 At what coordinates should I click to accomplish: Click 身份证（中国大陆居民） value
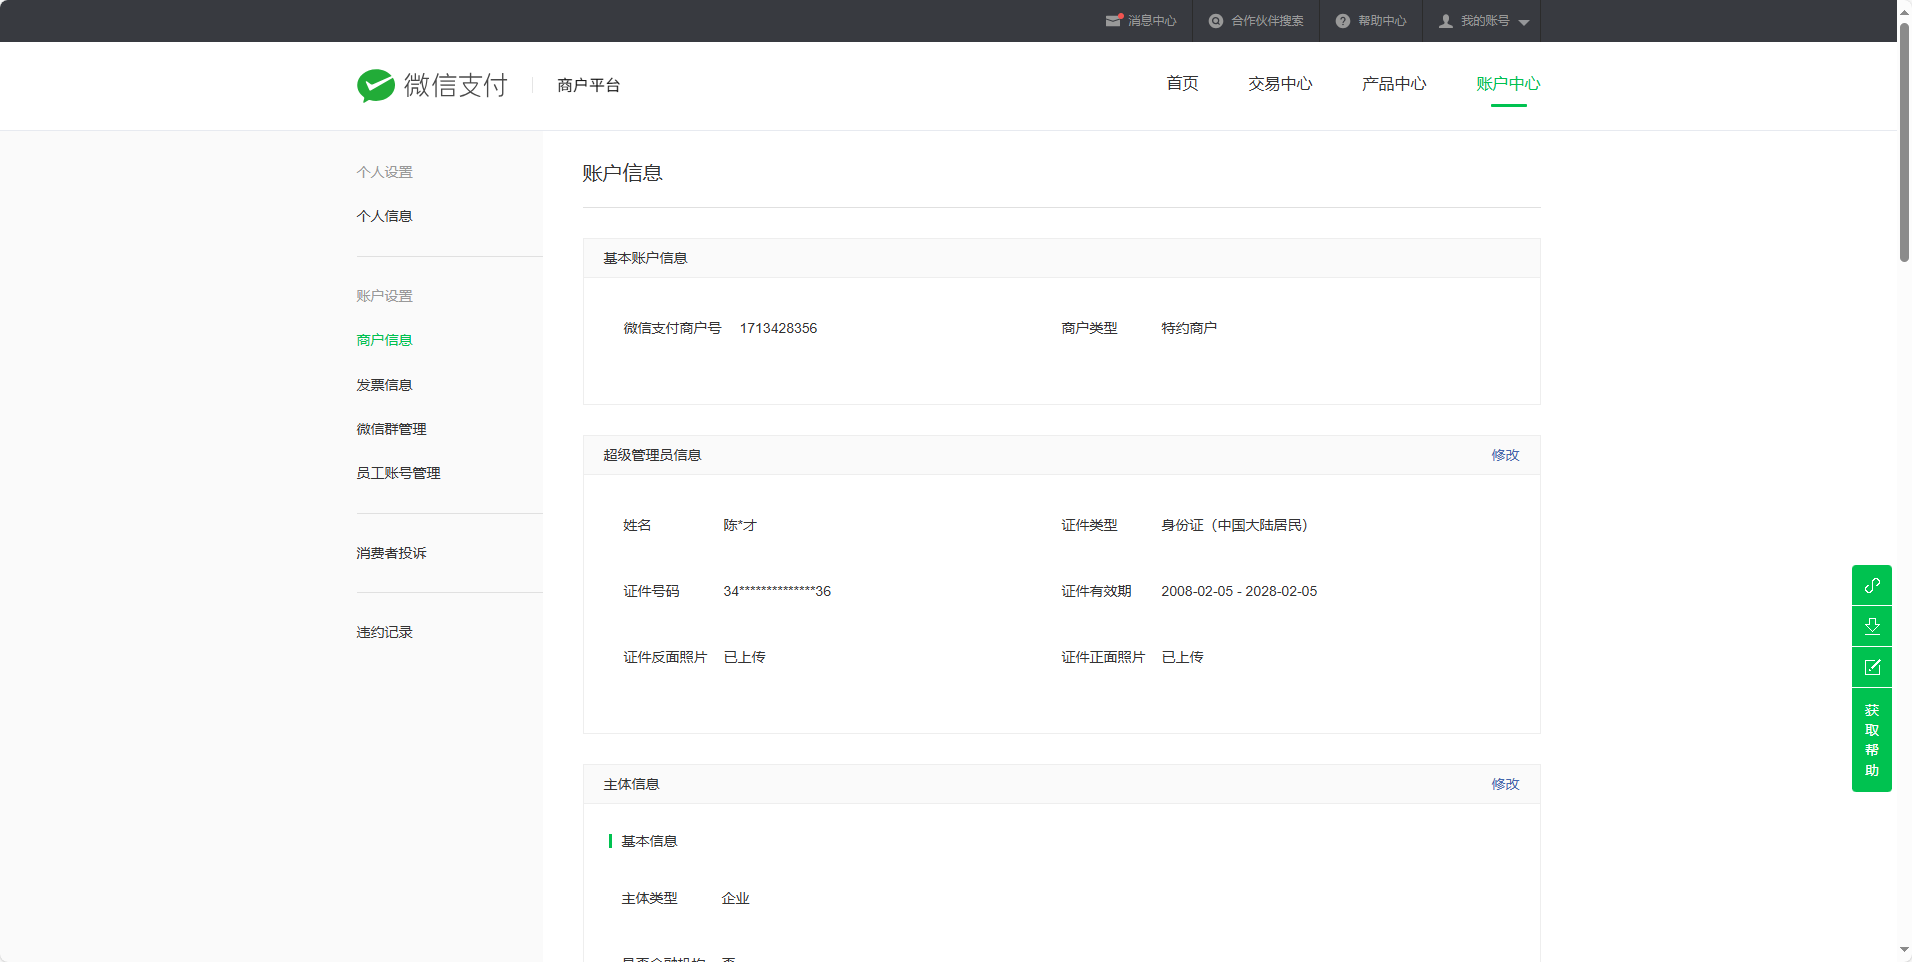pyautogui.click(x=1234, y=525)
